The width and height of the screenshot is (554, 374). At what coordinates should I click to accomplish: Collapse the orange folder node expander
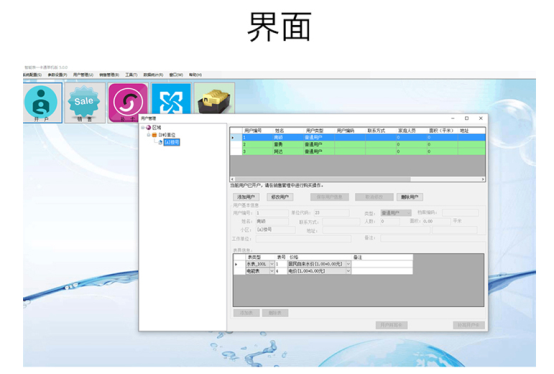pyautogui.click(x=148, y=135)
